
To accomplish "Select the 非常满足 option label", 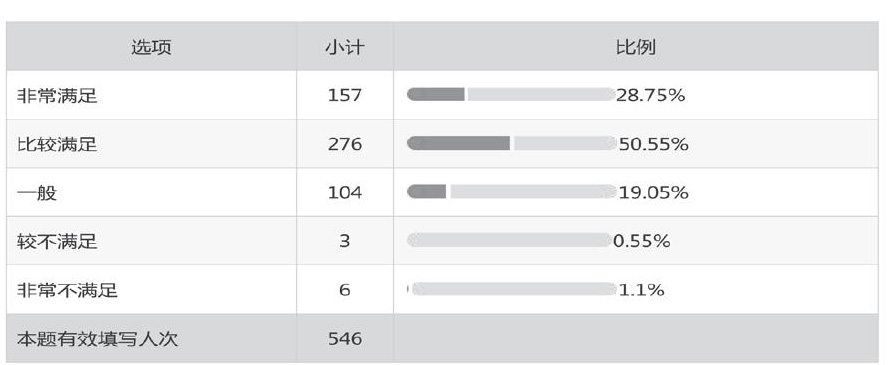I will [57, 95].
